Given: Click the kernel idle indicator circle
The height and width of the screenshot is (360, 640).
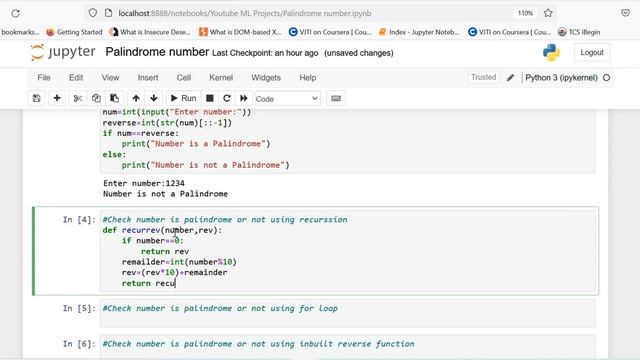Looking at the screenshot, I should point(607,78).
